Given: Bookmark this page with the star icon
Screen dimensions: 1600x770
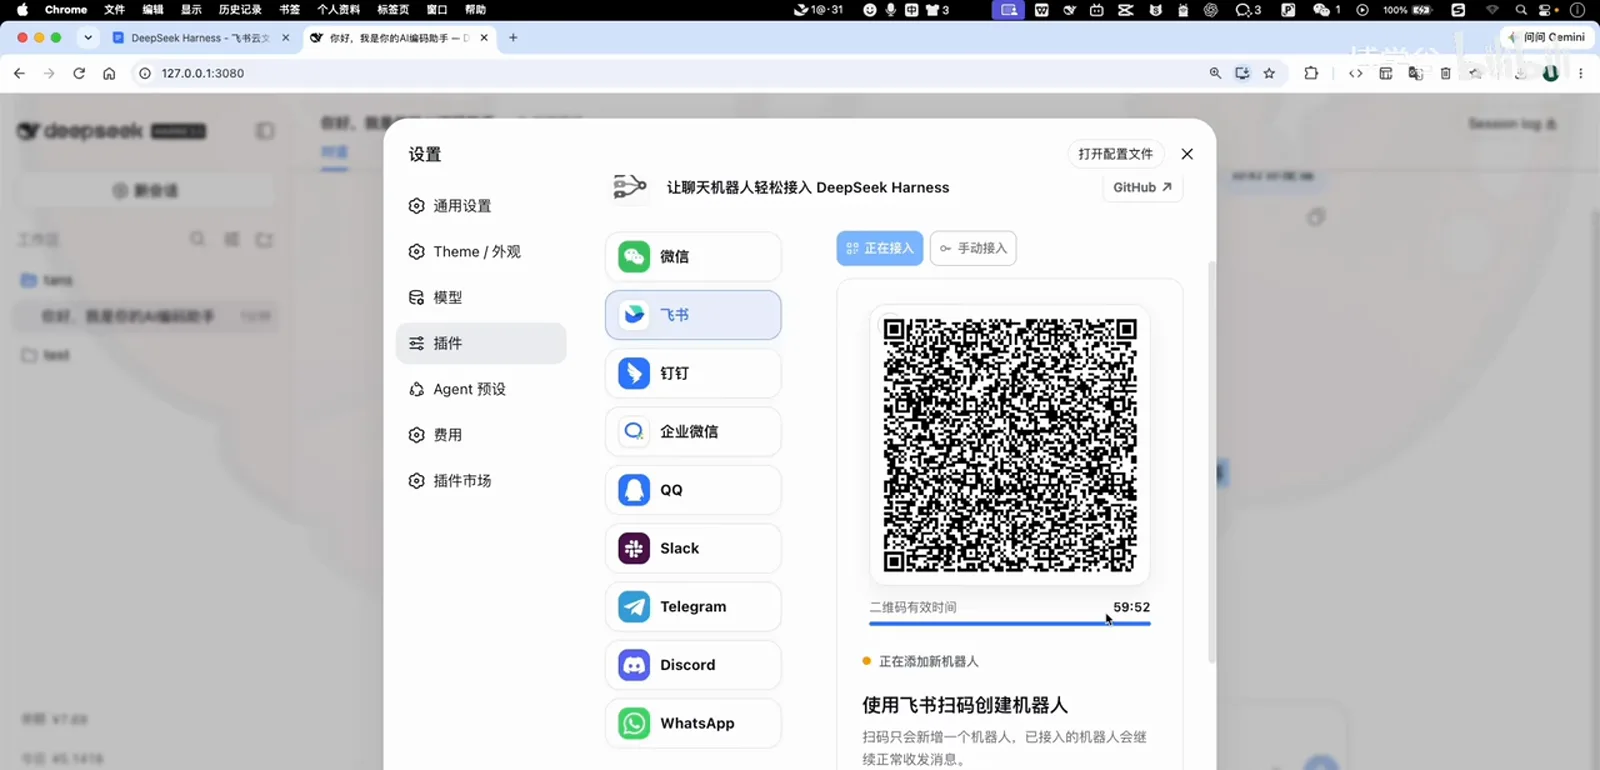Looking at the screenshot, I should click(x=1269, y=73).
